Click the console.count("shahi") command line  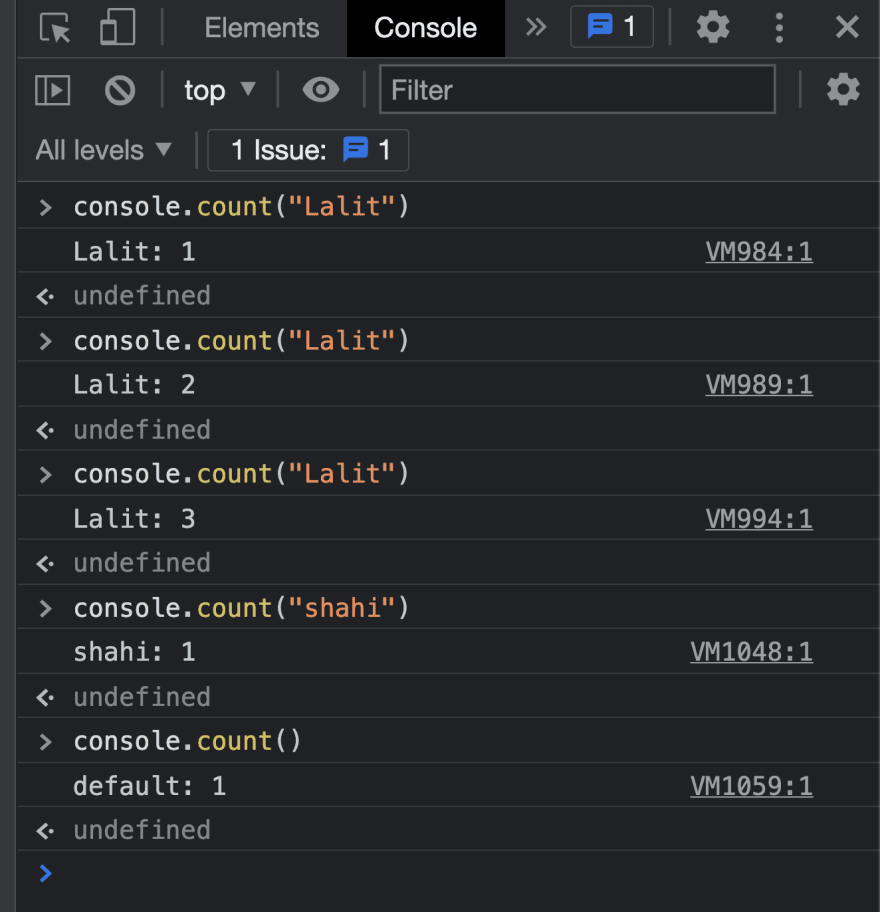coord(241,608)
